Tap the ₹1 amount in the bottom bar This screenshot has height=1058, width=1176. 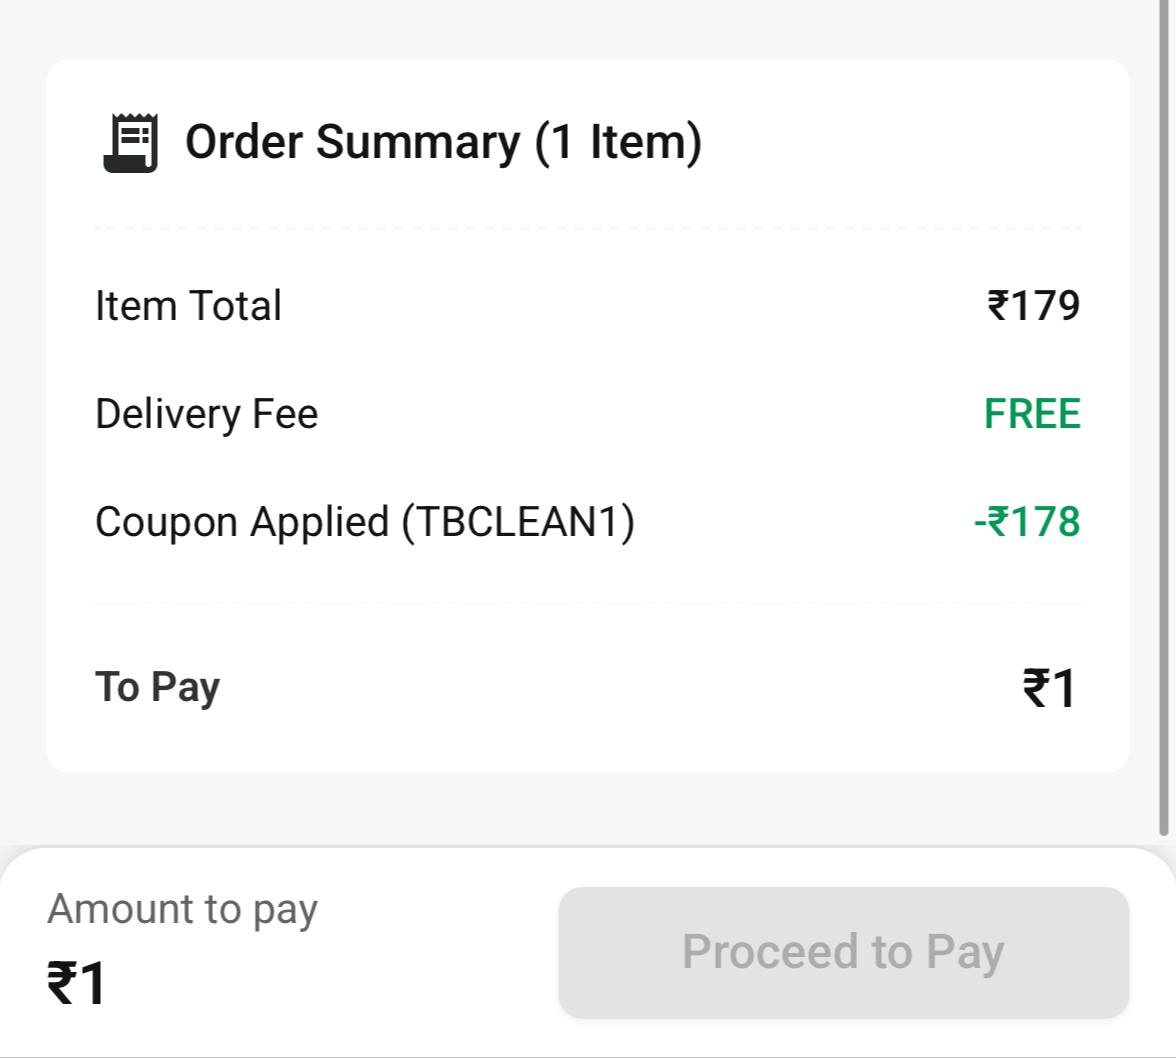77,983
